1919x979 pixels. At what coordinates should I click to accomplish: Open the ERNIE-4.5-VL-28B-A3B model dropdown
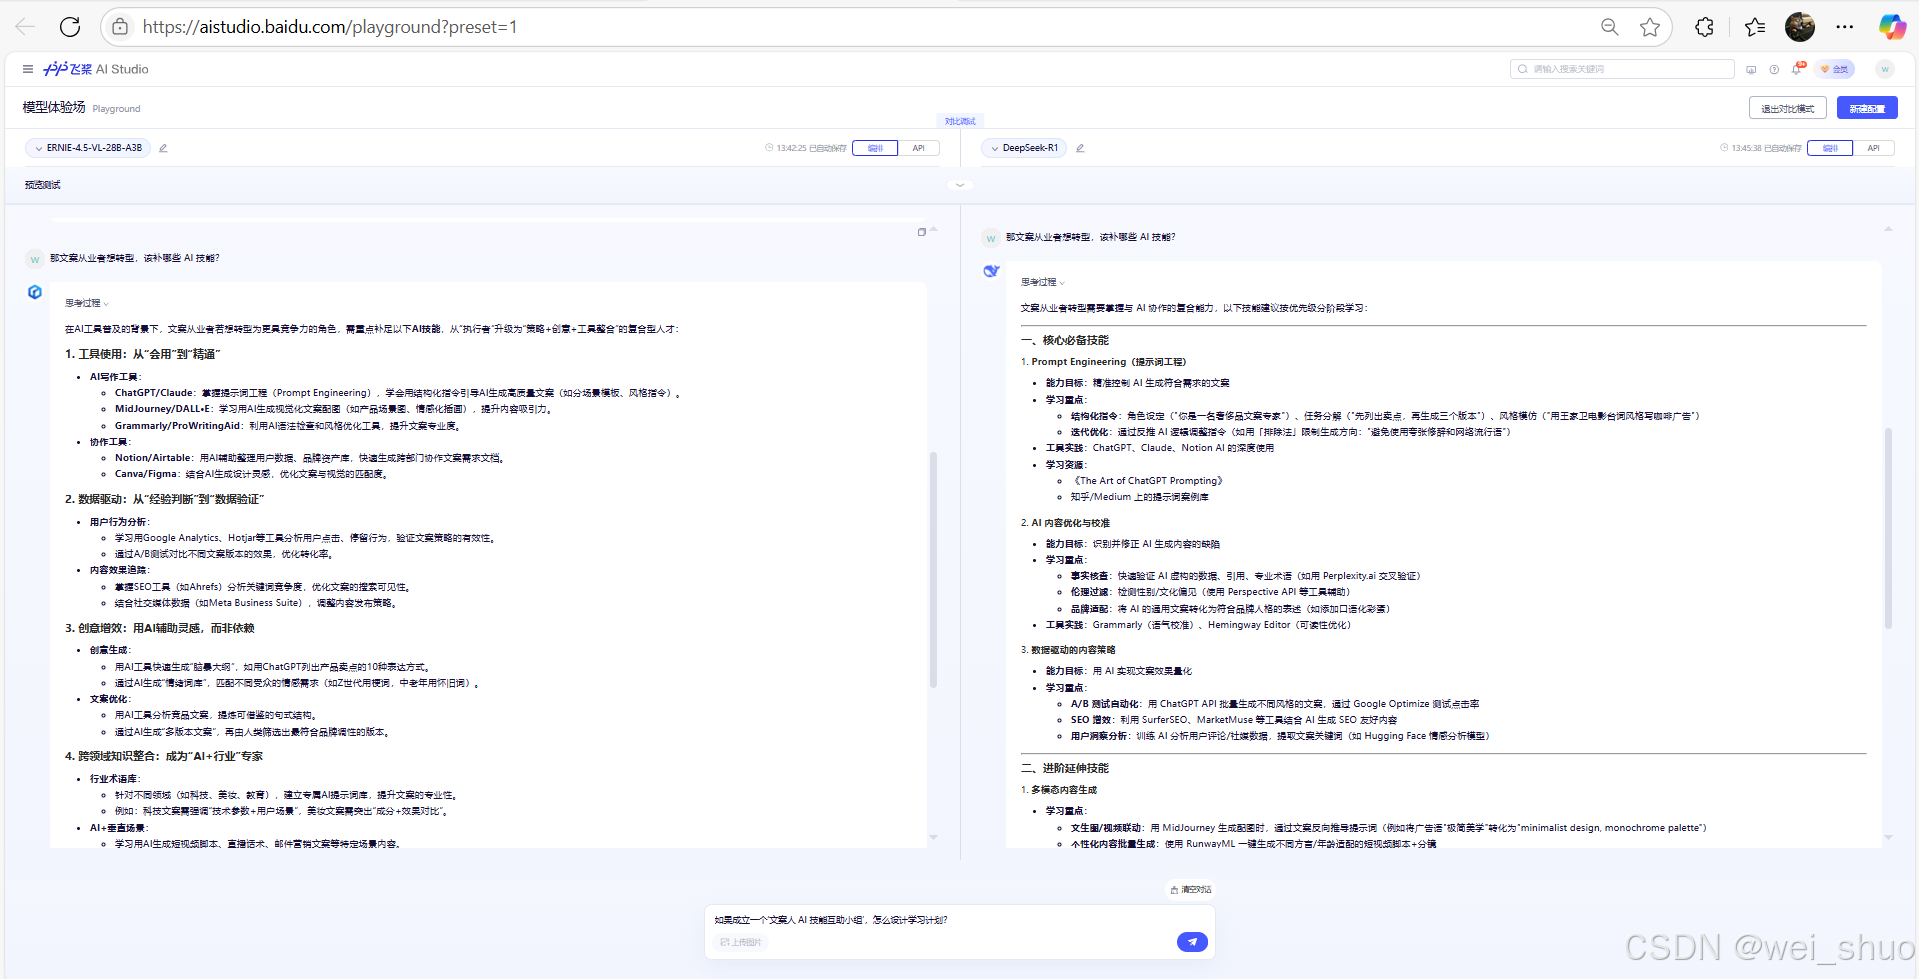point(88,148)
